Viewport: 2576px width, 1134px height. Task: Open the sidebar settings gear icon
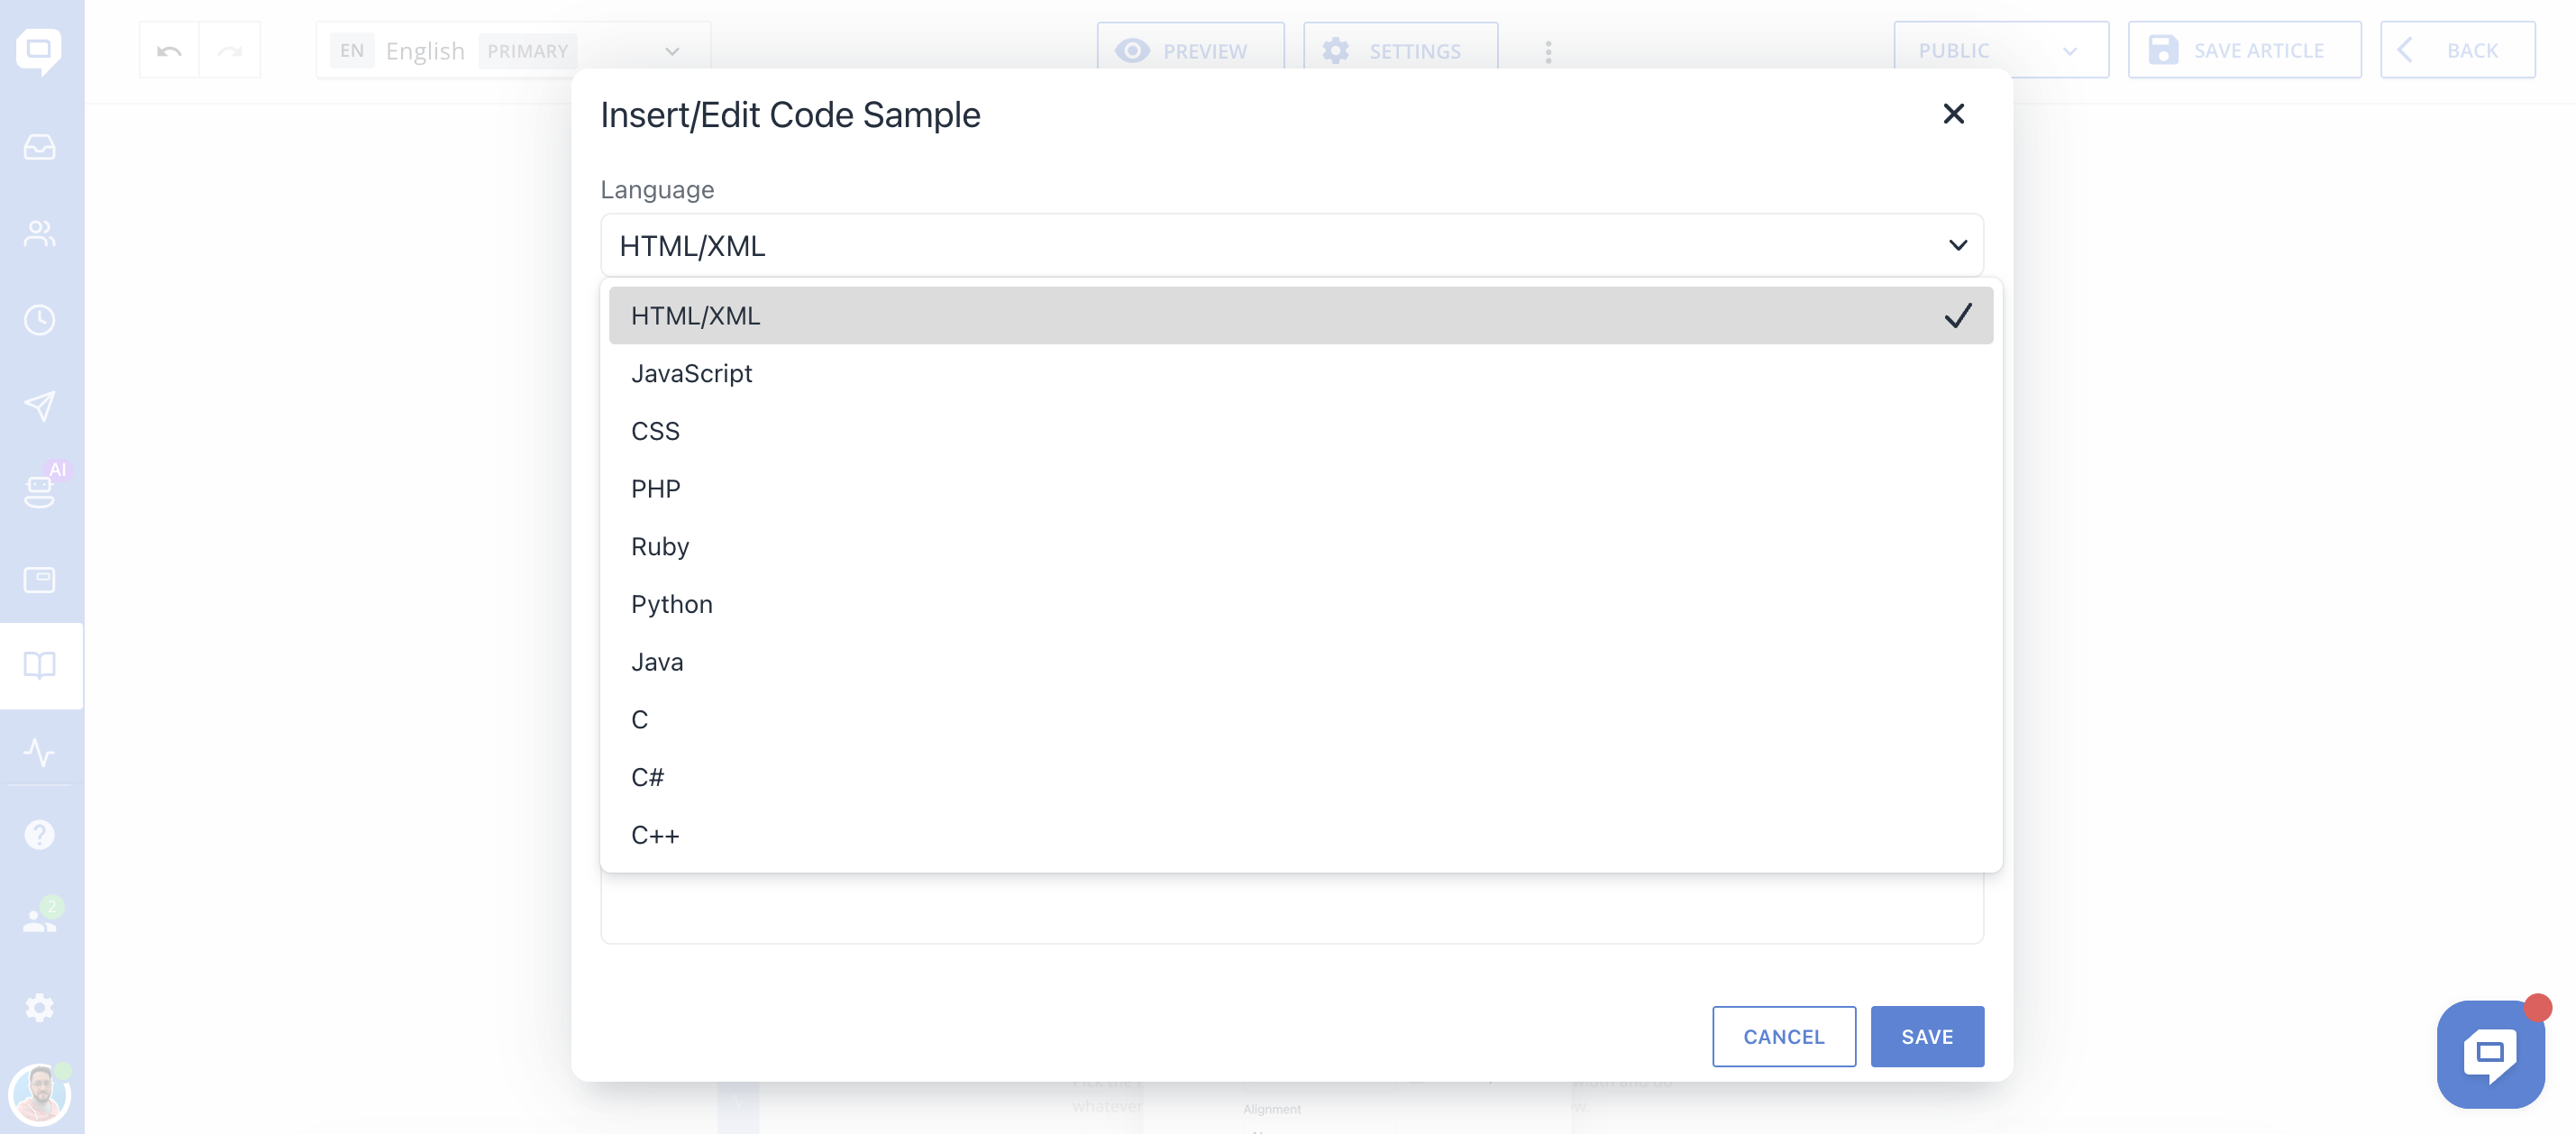(x=40, y=1007)
